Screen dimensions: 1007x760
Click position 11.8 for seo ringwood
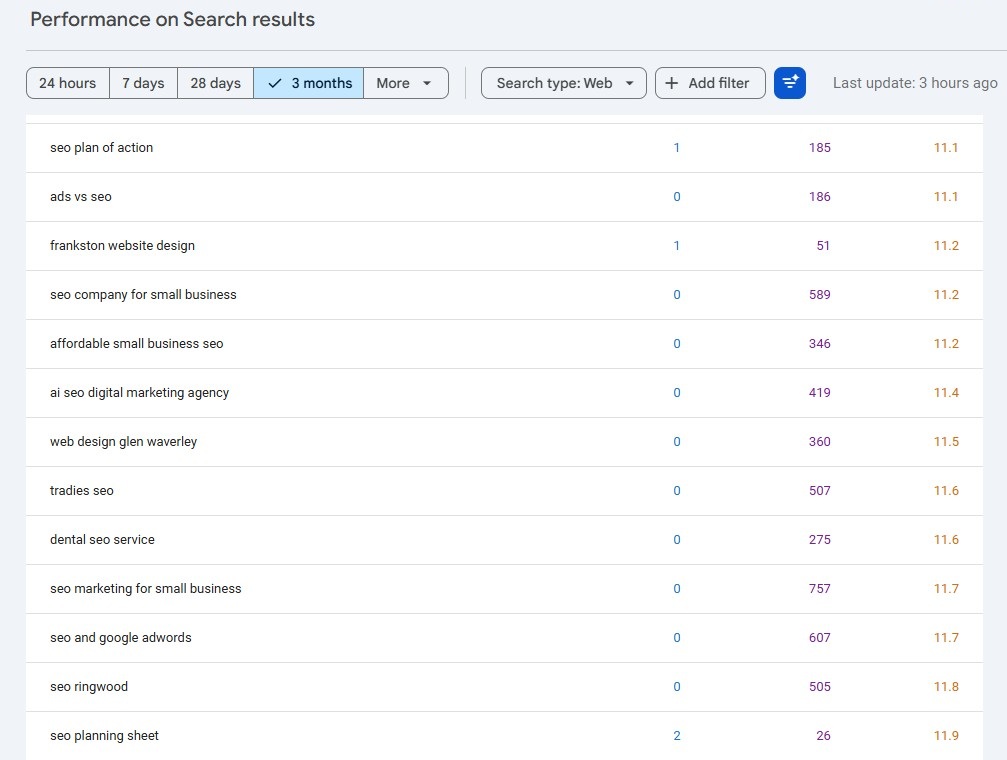pyautogui.click(x=946, y=687)
